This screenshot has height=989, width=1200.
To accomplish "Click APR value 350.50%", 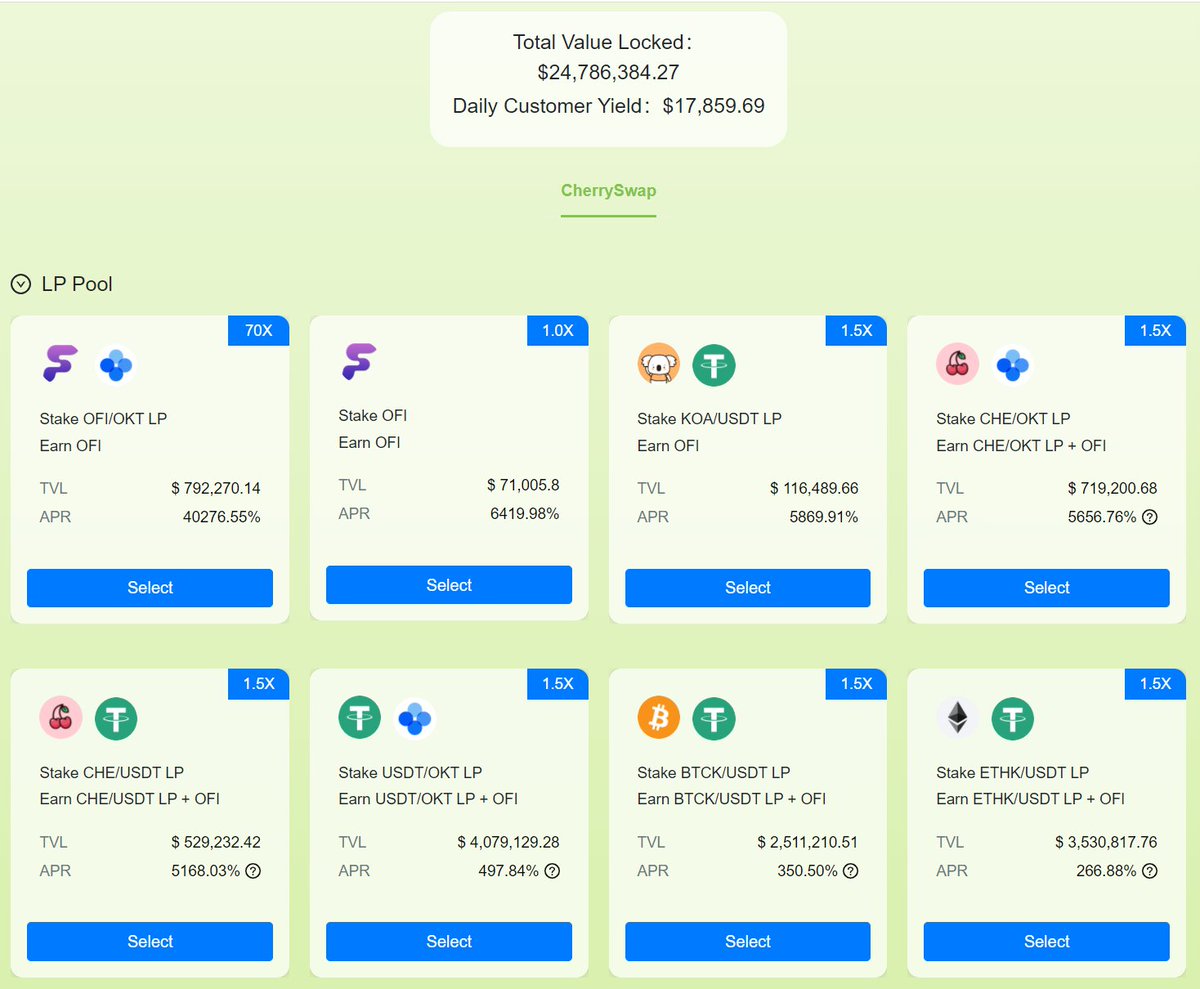I will 807,870.
